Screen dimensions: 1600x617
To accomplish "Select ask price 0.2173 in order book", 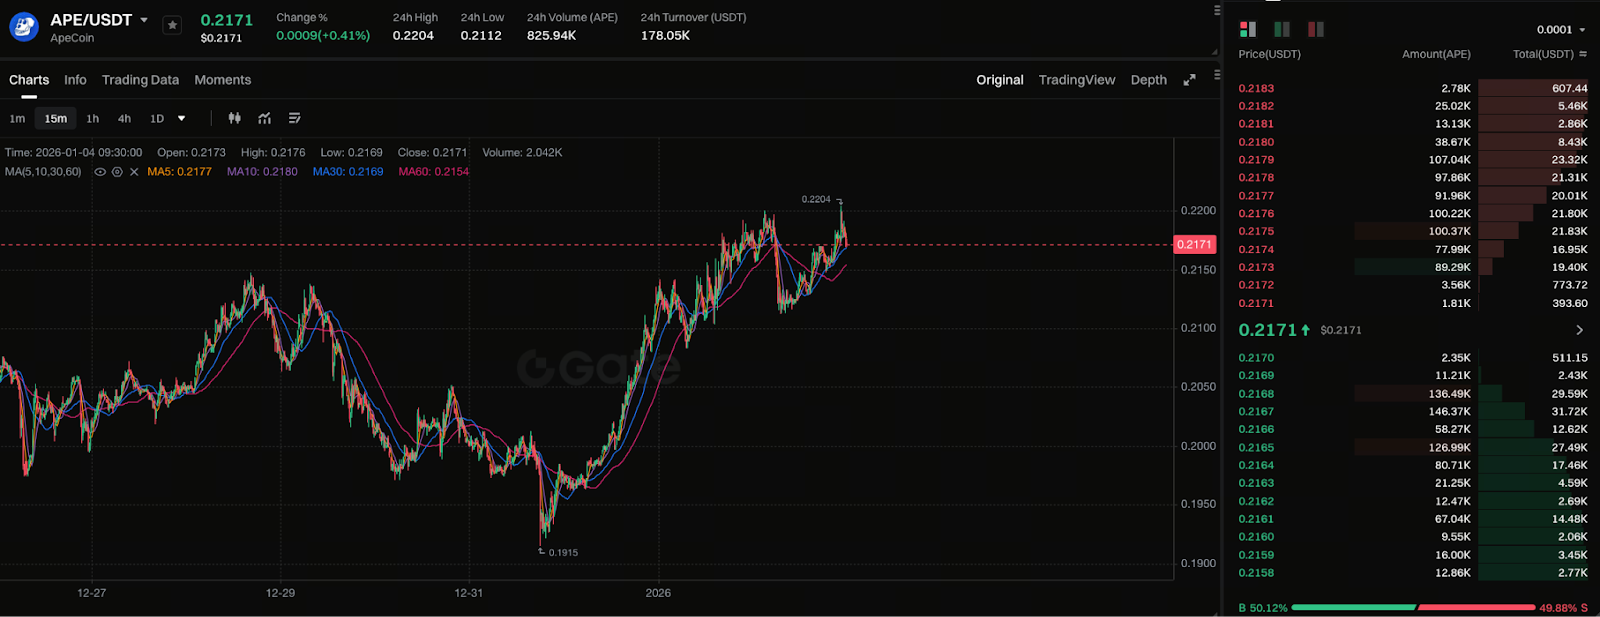I will [x=1256, y=267].
